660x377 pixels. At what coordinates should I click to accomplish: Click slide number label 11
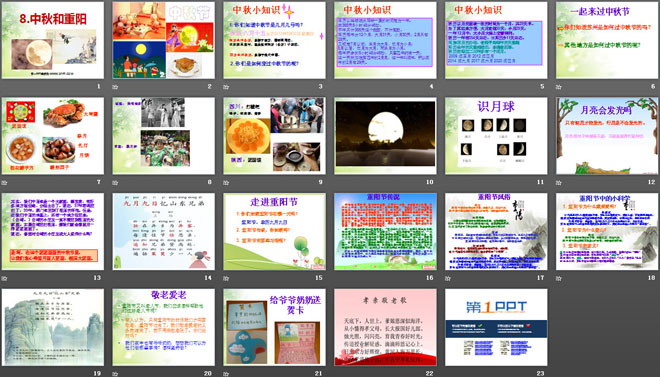pyautogui.click(x=540, y=182)
